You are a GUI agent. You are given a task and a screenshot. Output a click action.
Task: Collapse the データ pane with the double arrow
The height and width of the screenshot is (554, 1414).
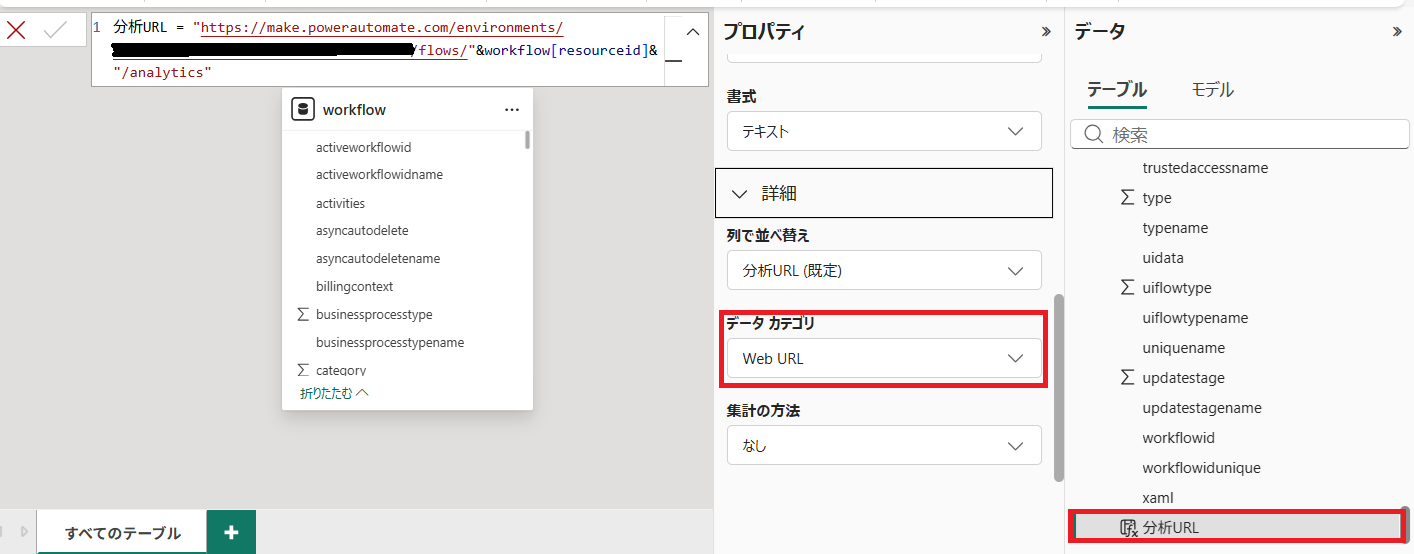(1397, 32)
